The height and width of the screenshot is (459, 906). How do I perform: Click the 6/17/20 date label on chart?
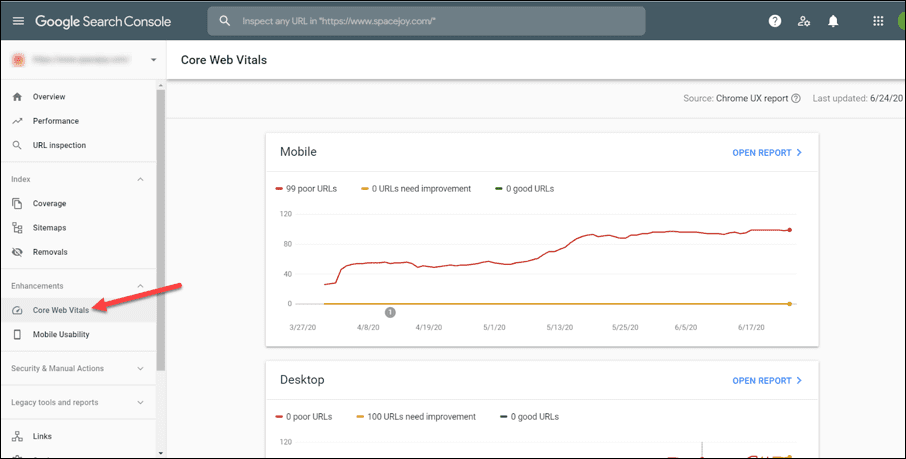(x=751, y=327)
